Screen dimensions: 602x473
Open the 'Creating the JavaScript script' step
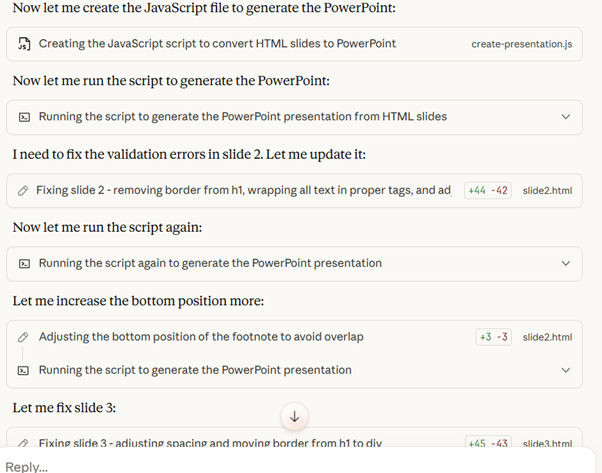(x=217, y=44)
